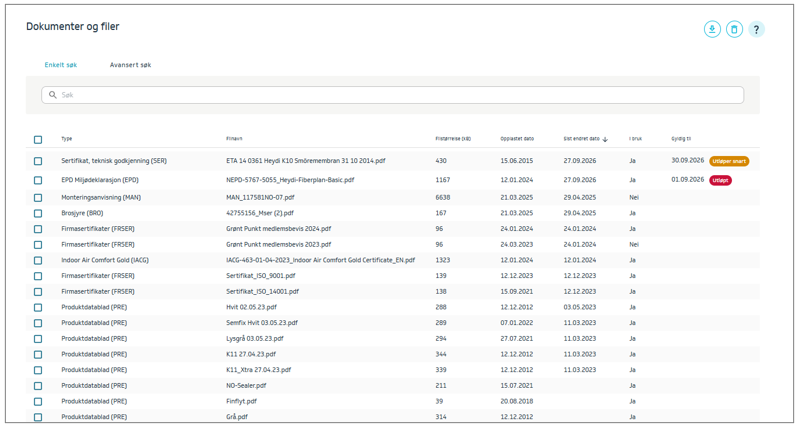Image resolution: width=799 pixels, height=429 pixels.
Task: Click the sort arrow next to Sist endret dato
Action: [x=605, y=139]
